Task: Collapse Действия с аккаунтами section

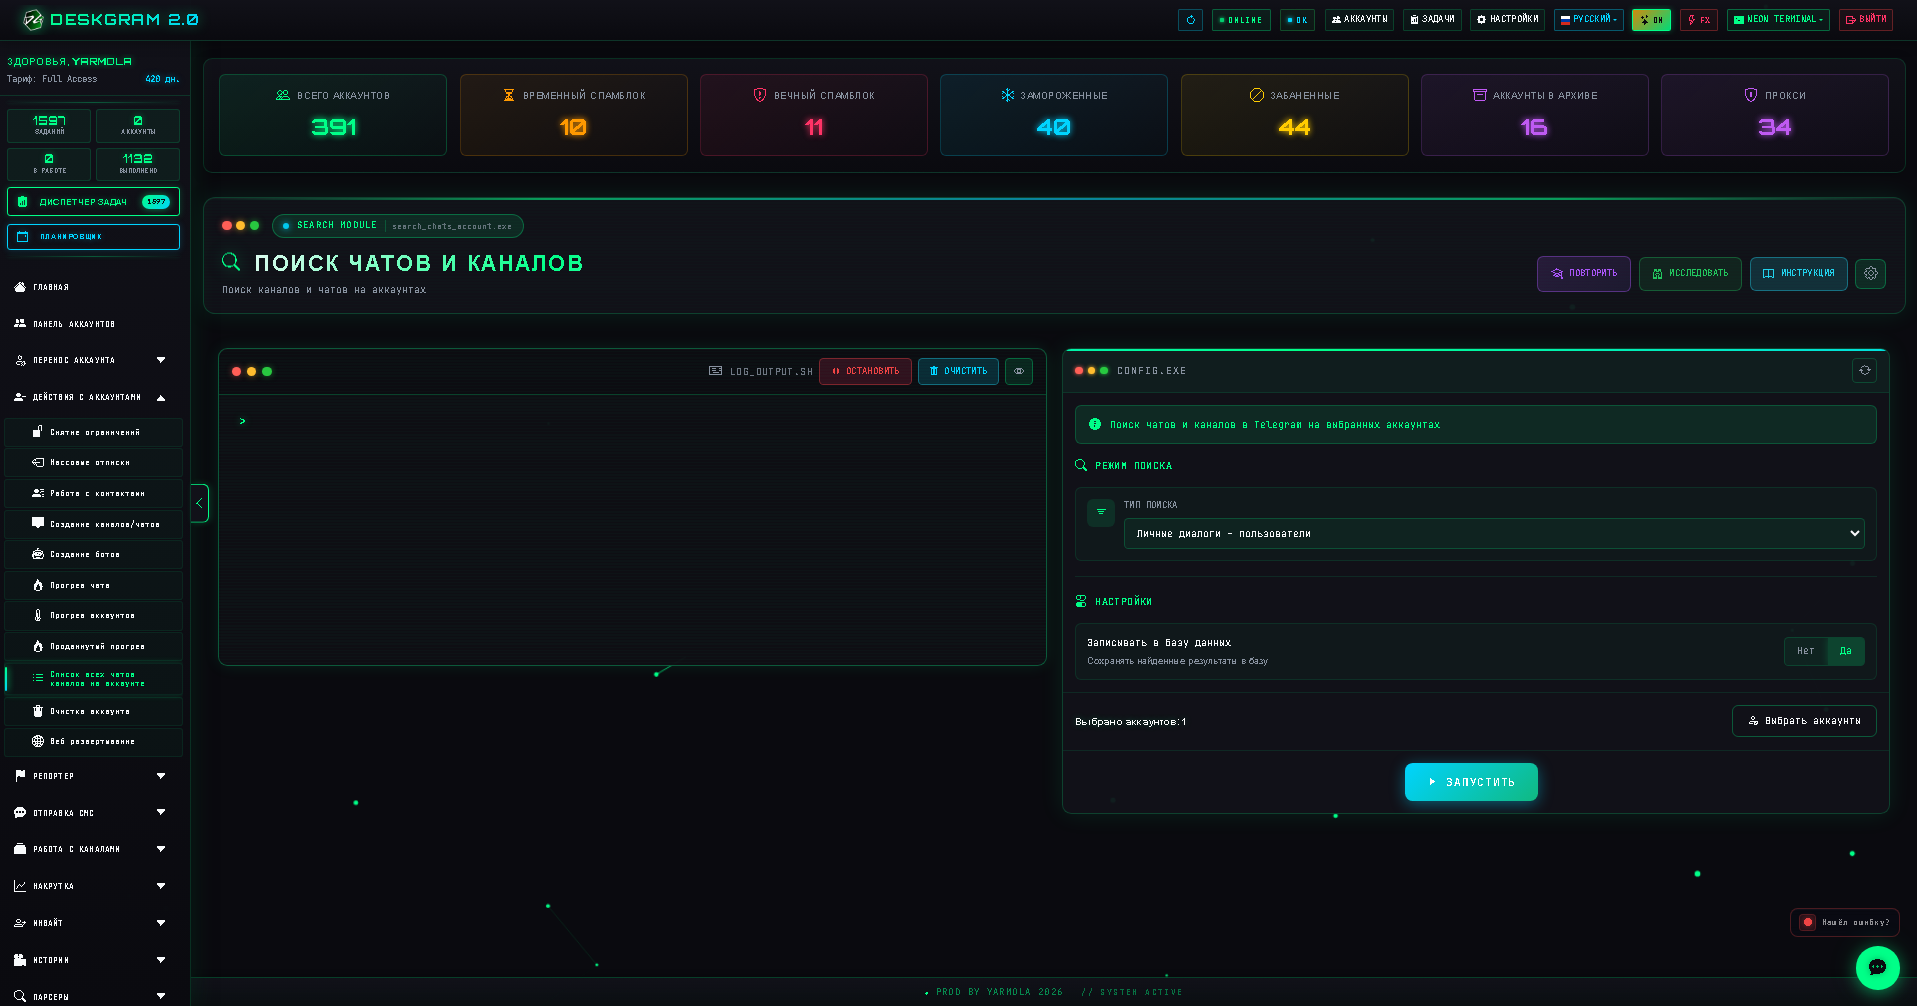Action: [90, 397]
